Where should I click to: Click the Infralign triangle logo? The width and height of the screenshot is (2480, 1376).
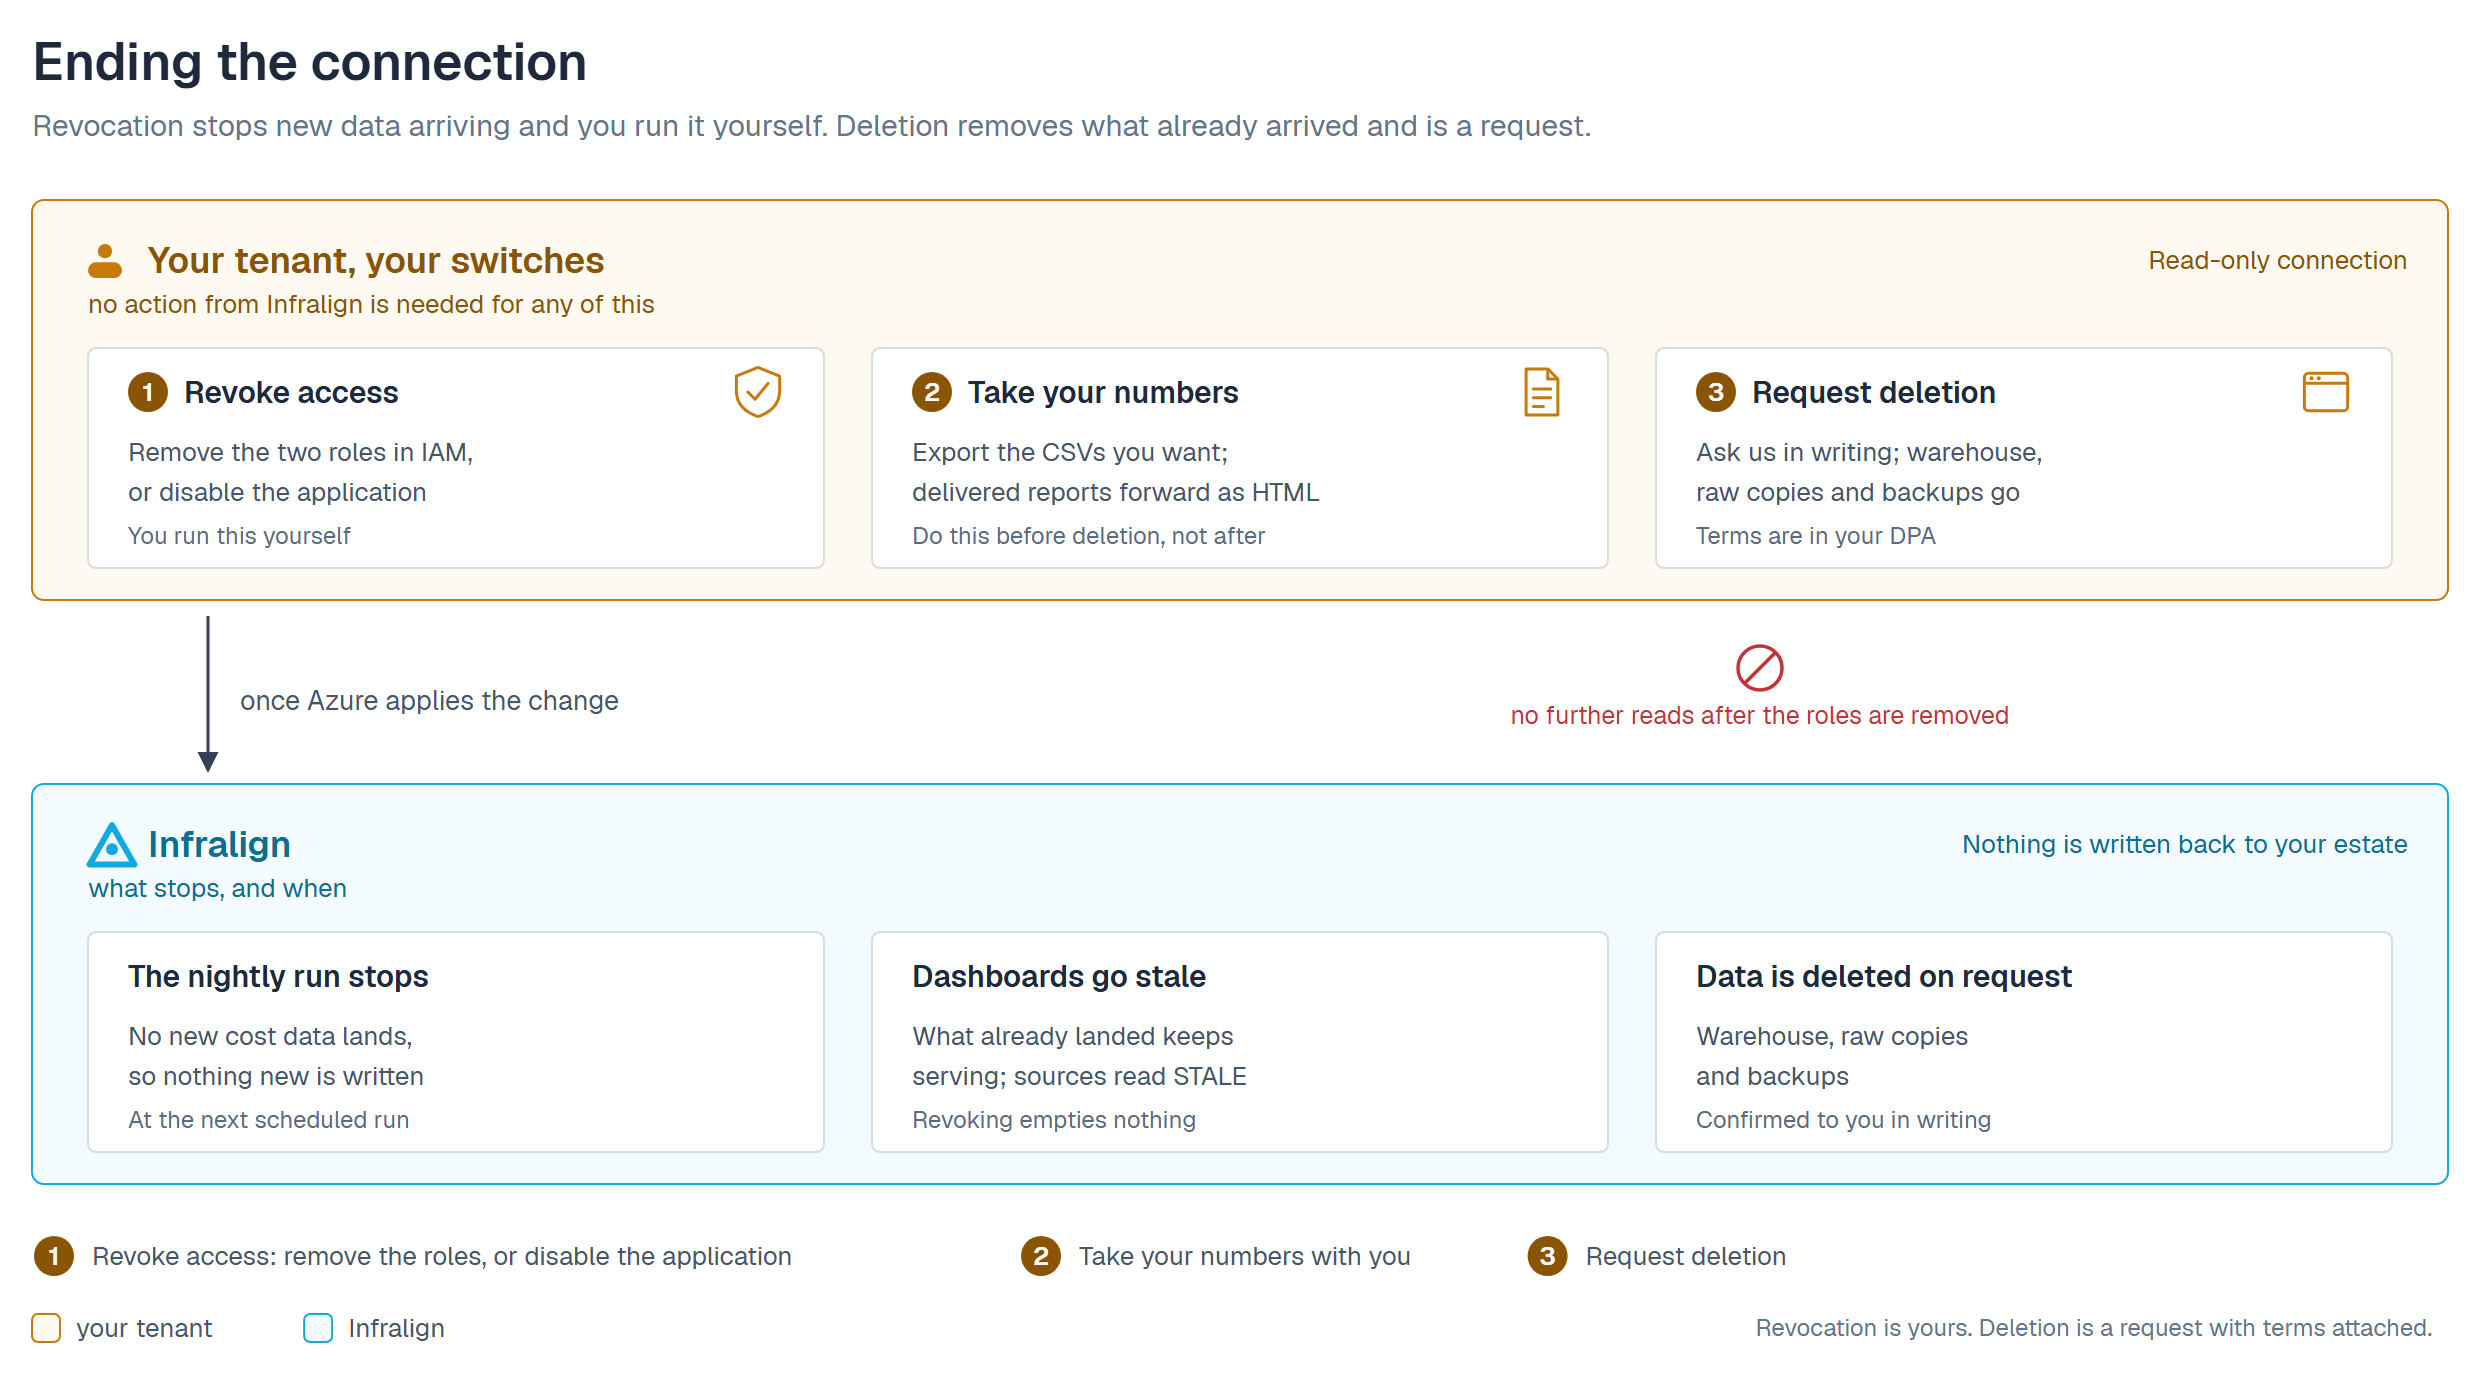coord(112,845)
